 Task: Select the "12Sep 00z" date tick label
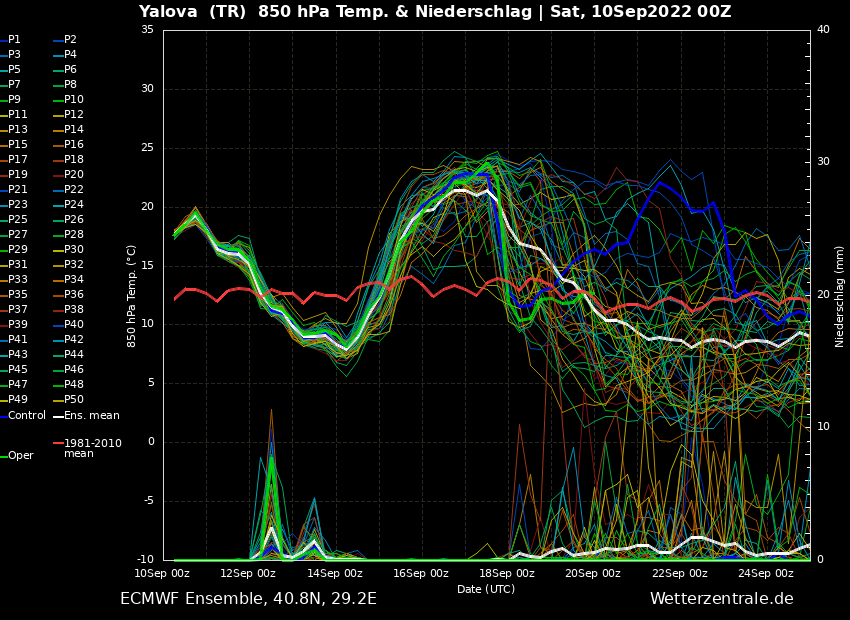click(249, 573)
